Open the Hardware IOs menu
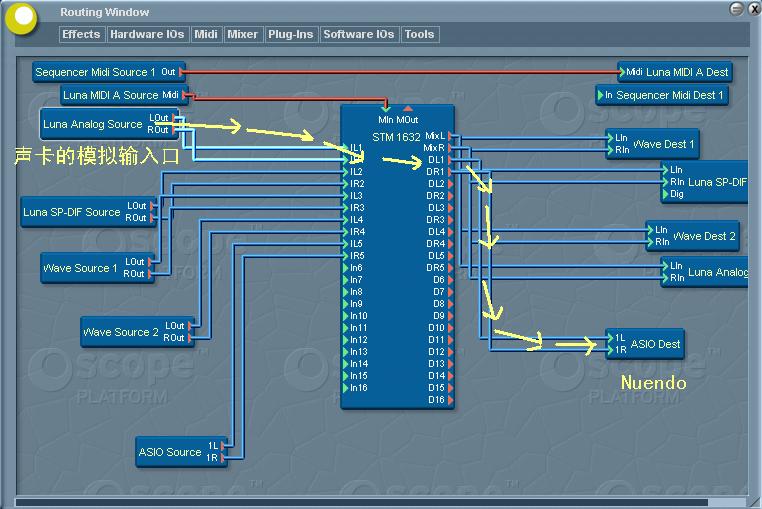Image resolution: width=762 pixels, height=509 pixels. (x=147, y=34)
